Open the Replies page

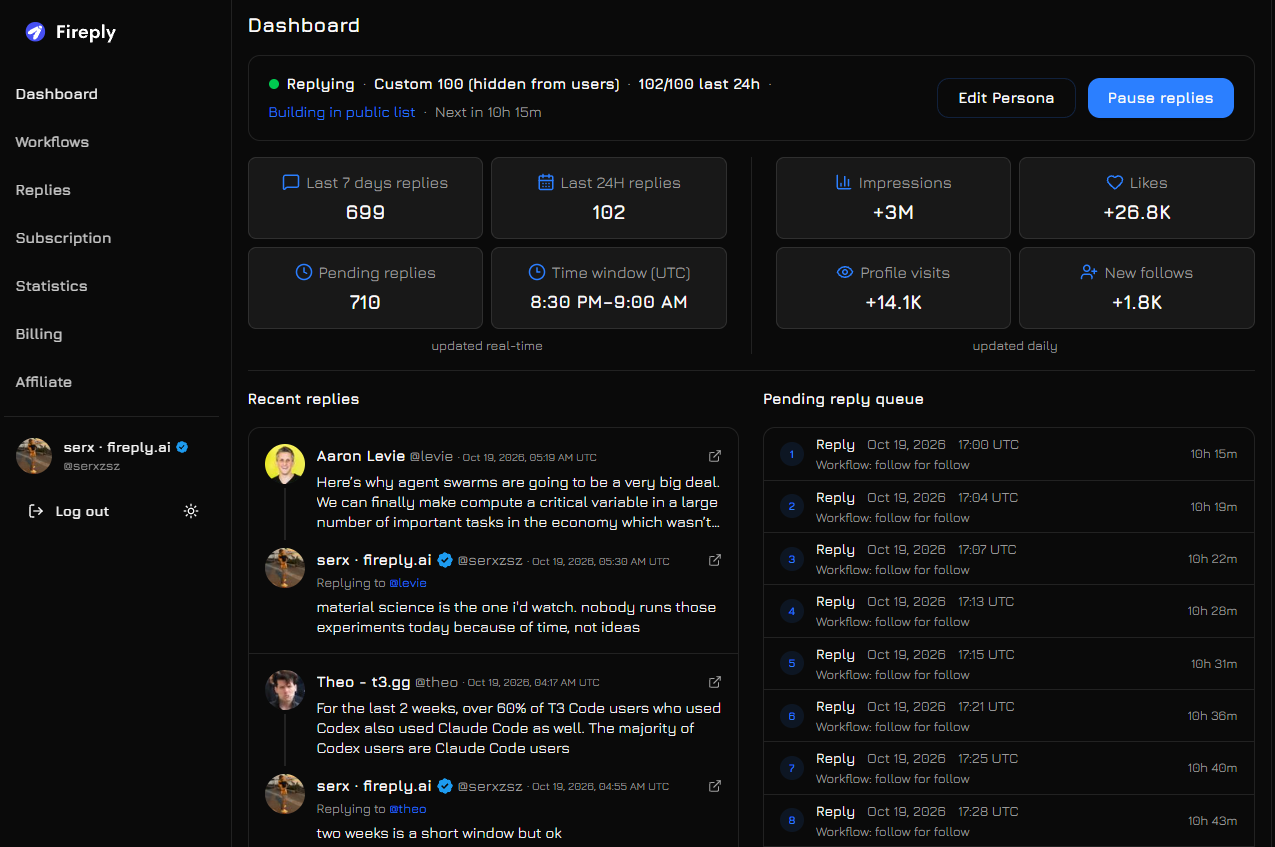click(x=43, y=190)
